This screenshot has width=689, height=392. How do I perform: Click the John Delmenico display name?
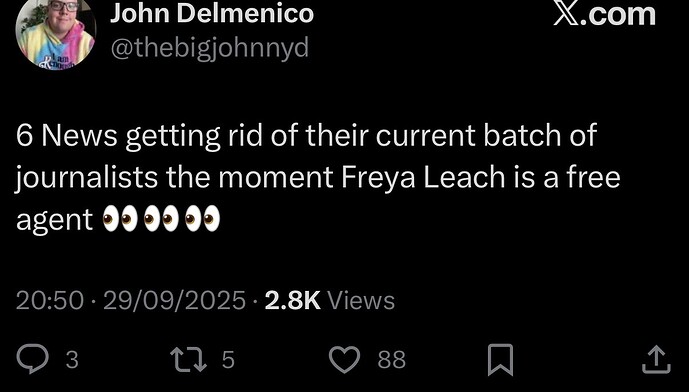212,12
